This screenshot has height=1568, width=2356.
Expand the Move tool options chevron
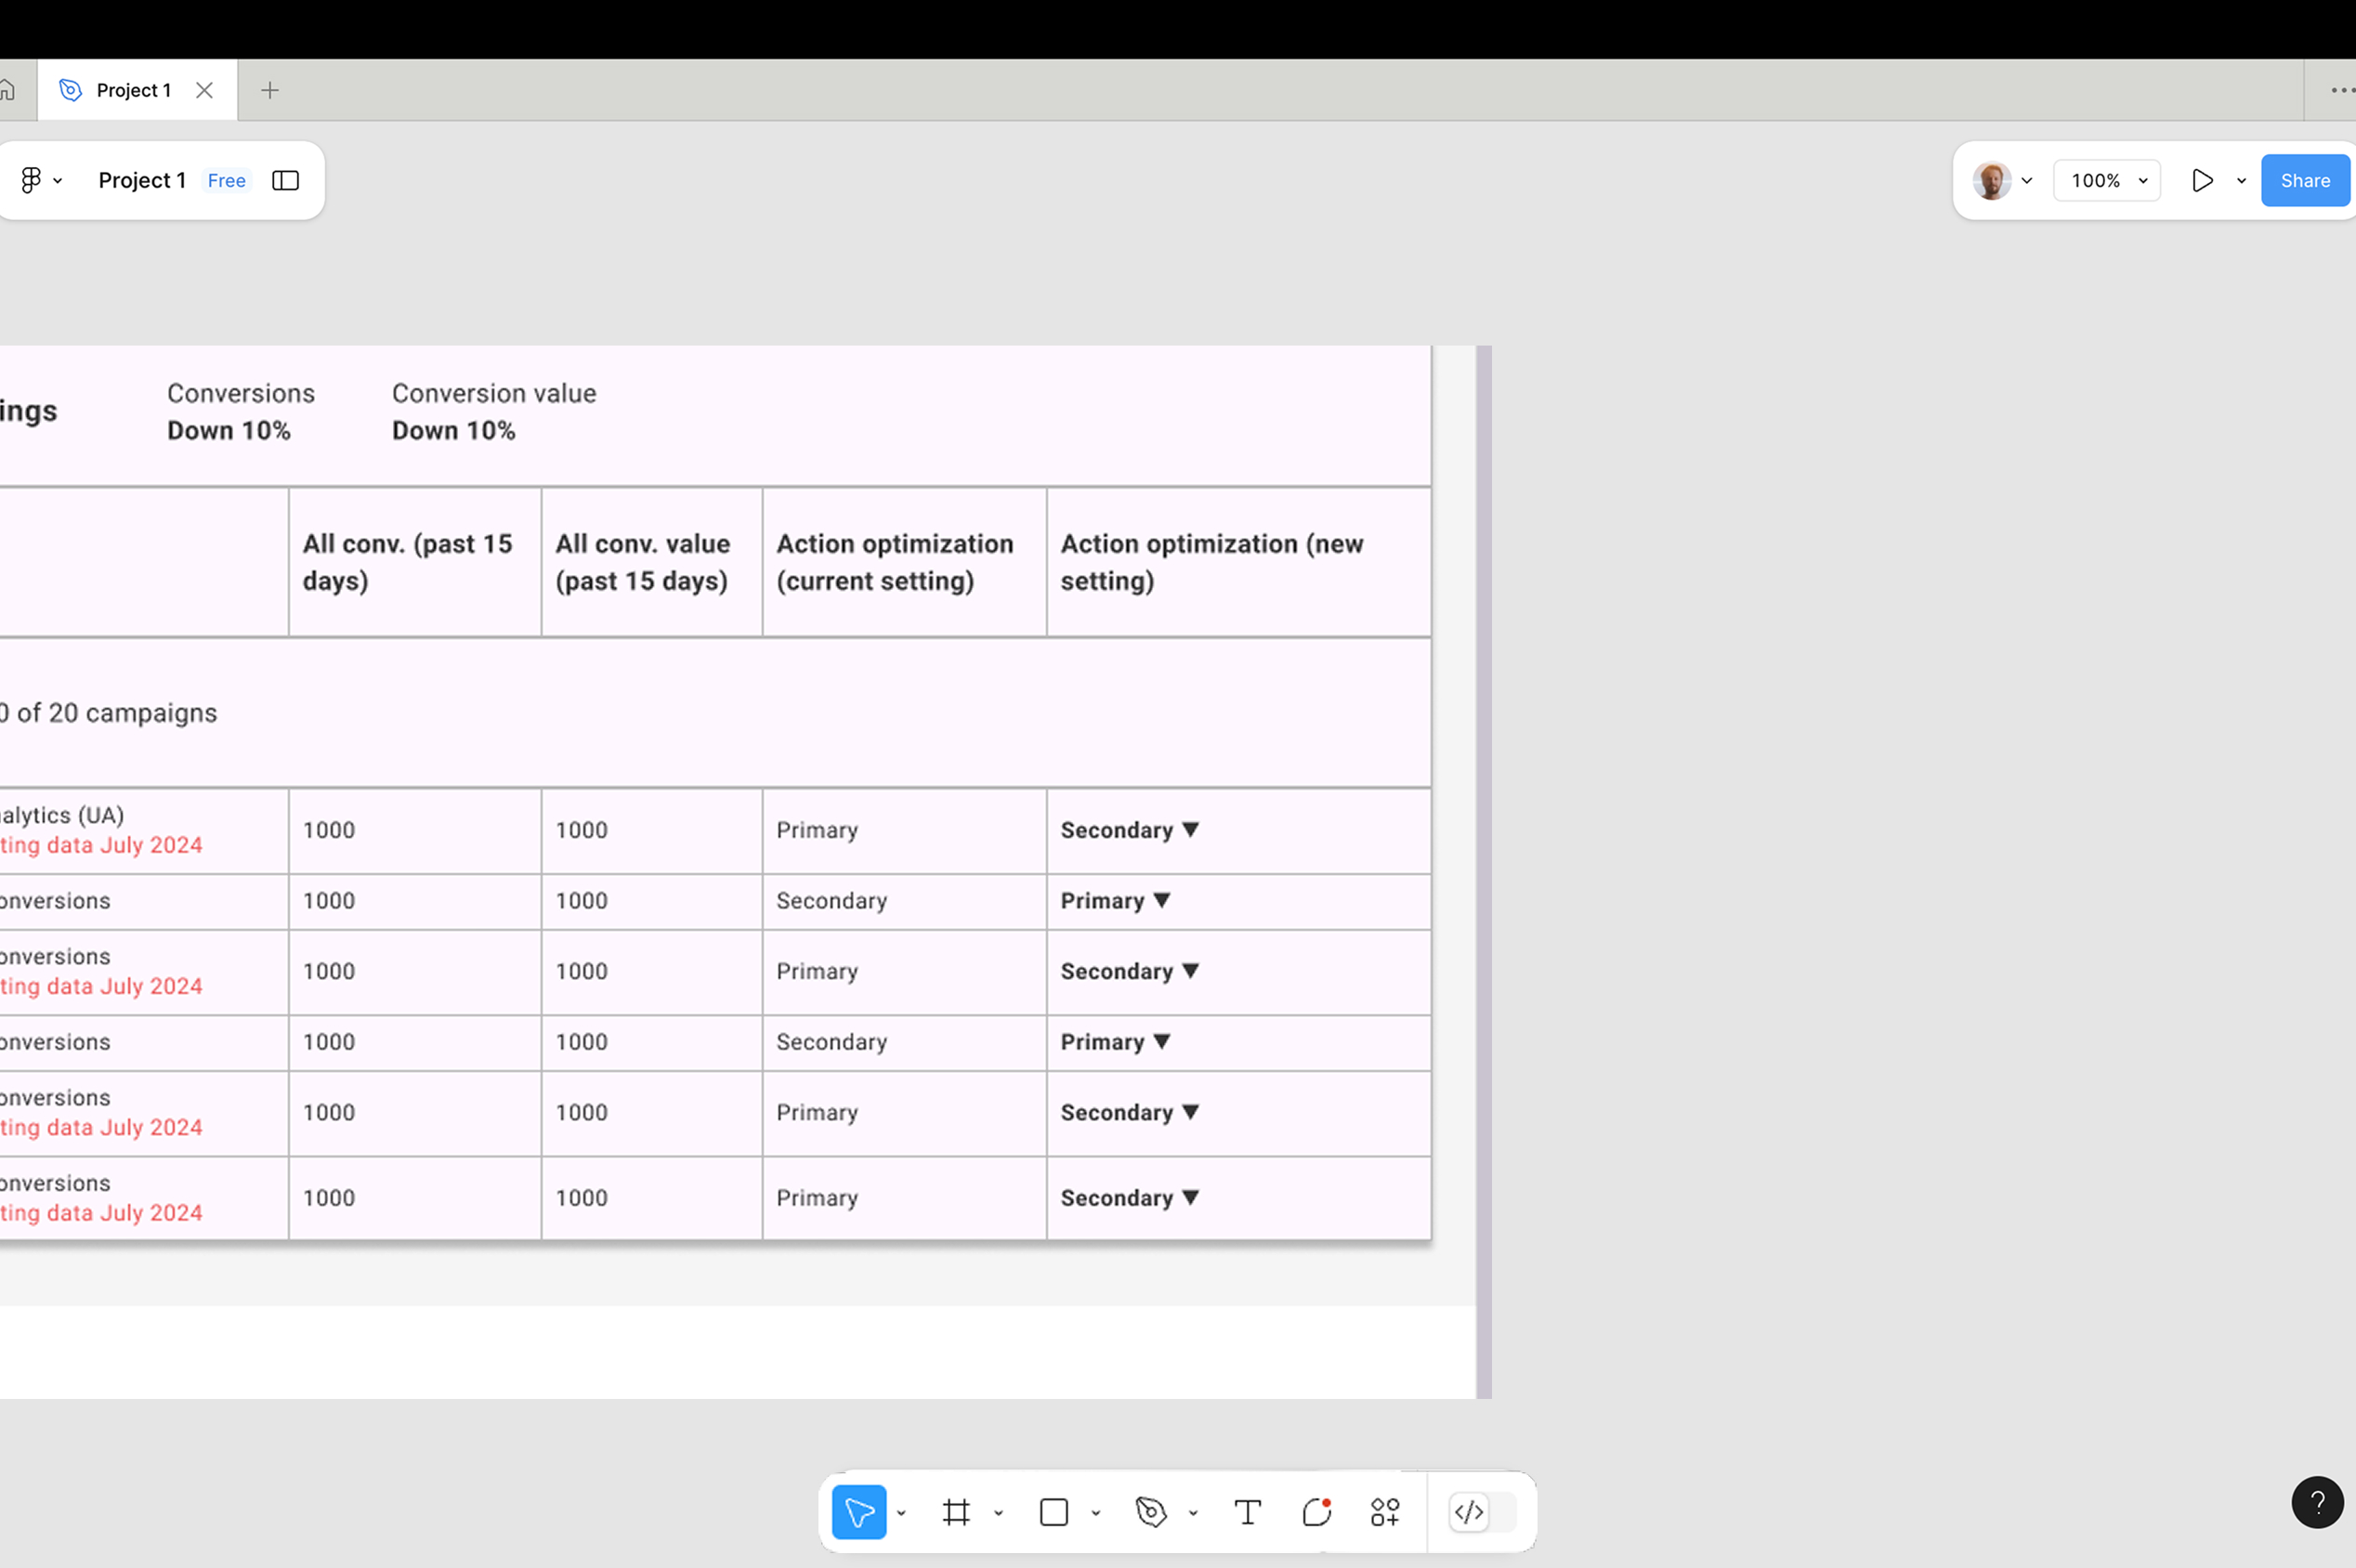click(901, 1513)
